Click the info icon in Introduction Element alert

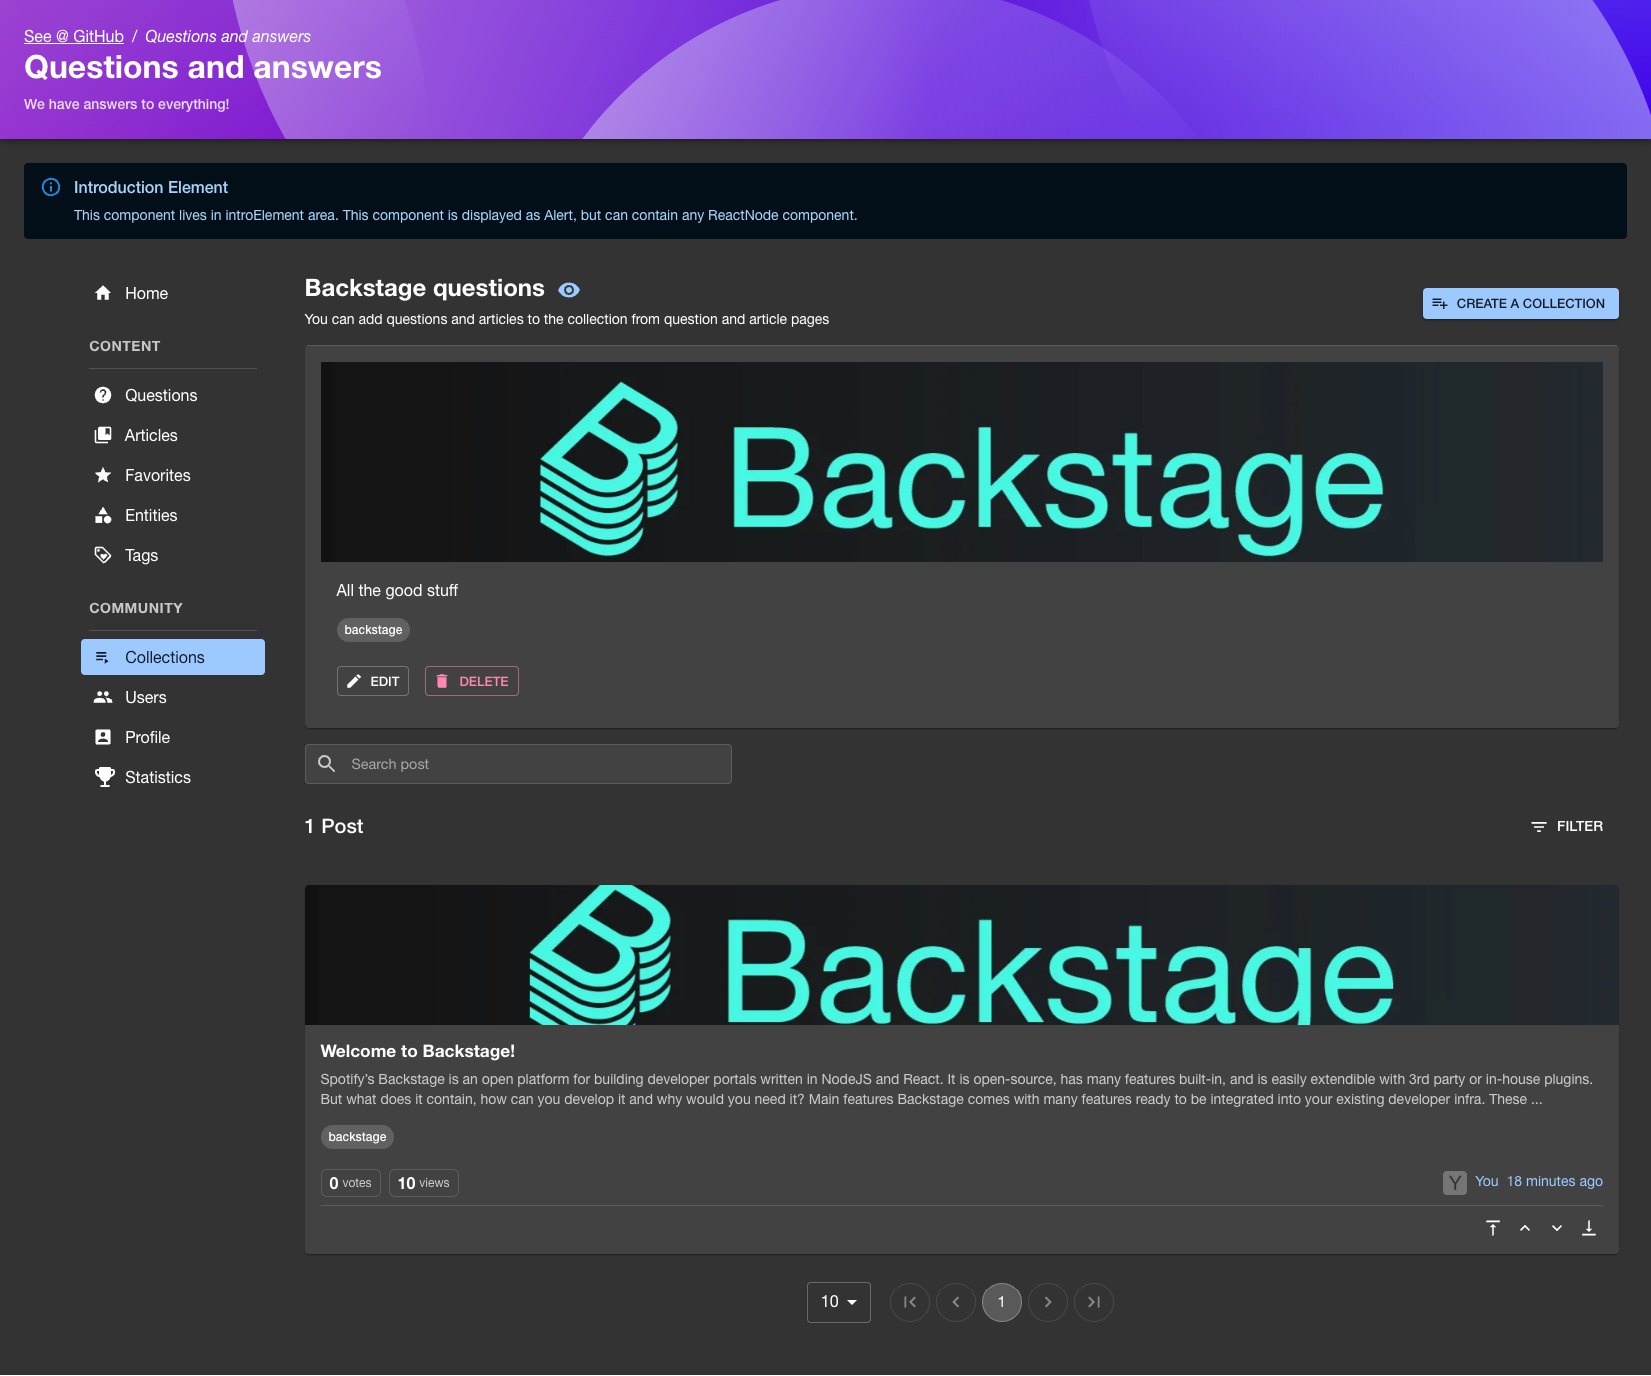[51, 187]
